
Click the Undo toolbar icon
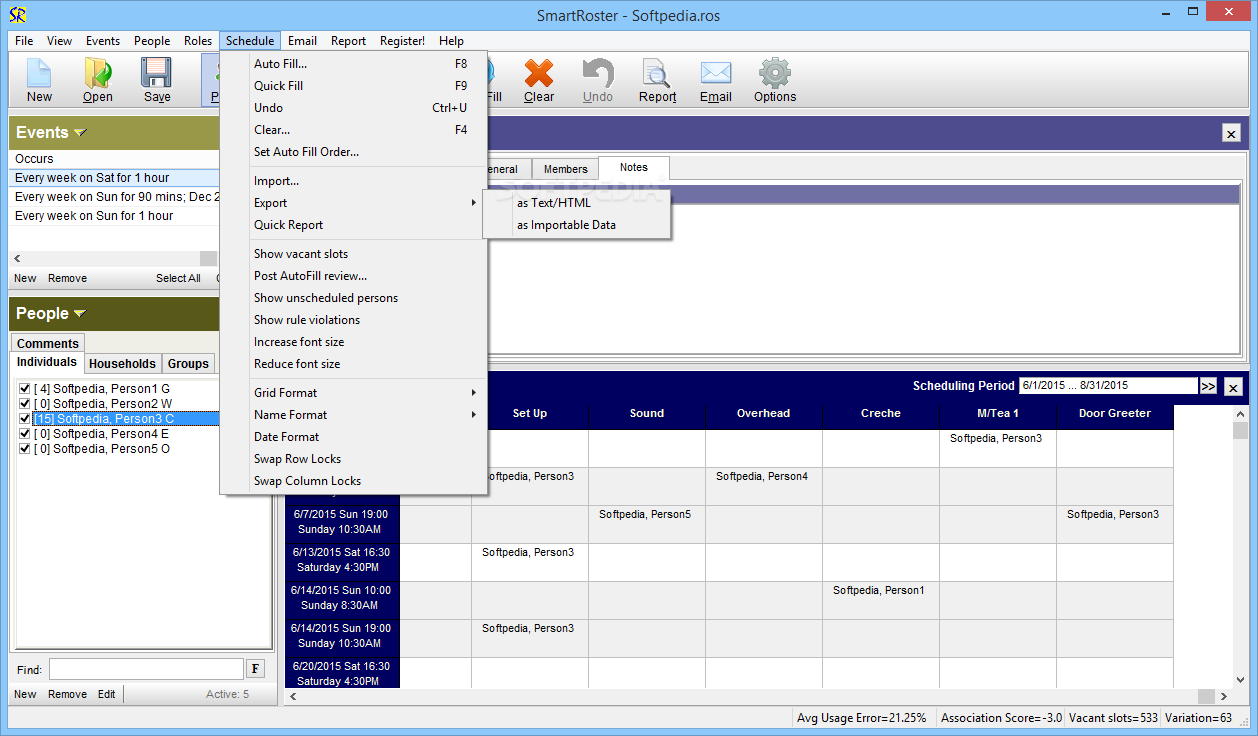click(597, 80)
